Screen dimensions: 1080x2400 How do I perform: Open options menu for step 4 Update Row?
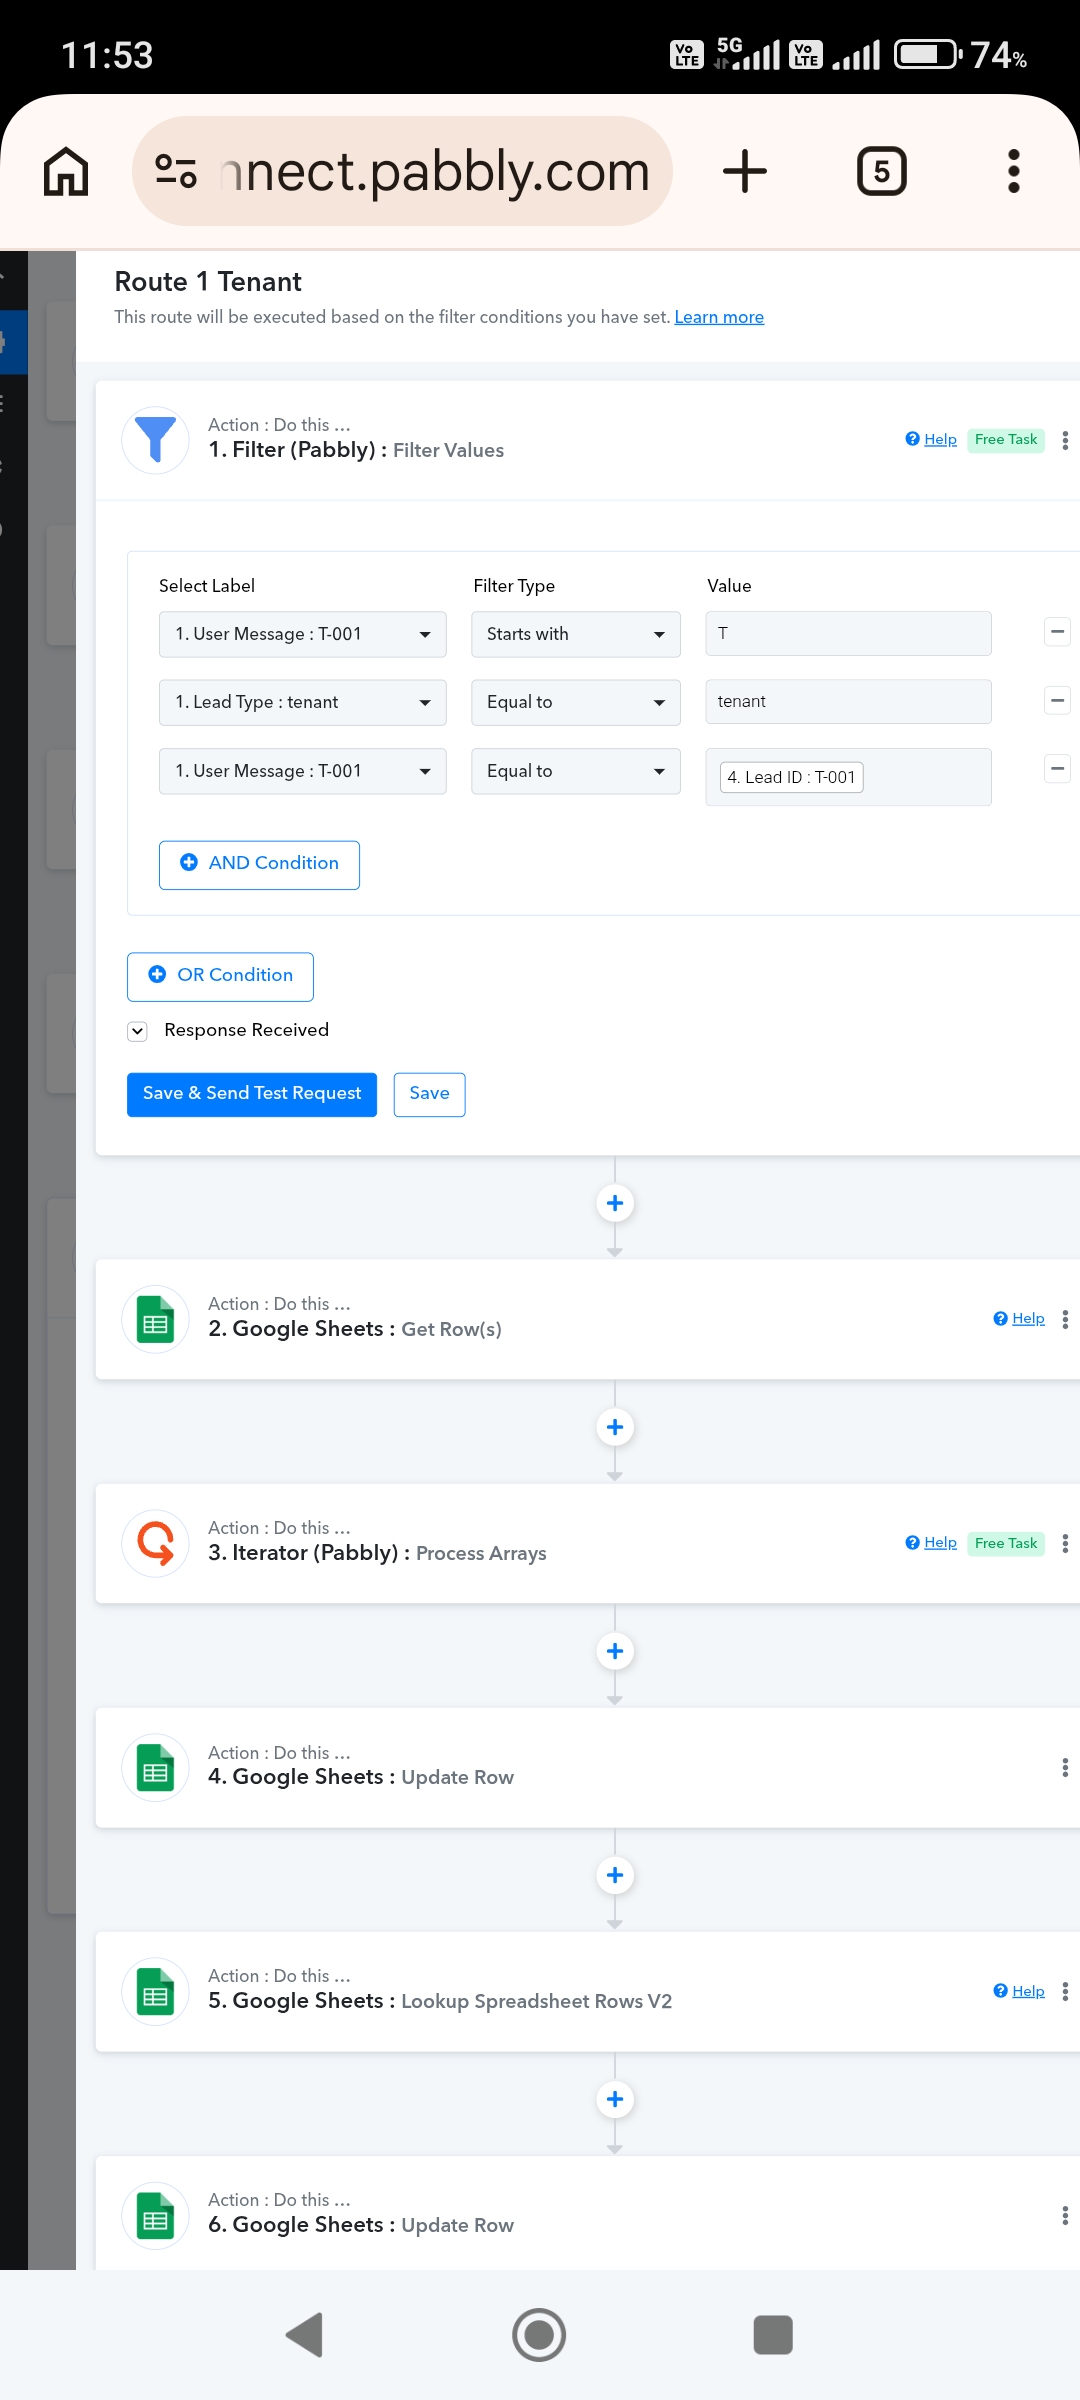(1065, 1767)
